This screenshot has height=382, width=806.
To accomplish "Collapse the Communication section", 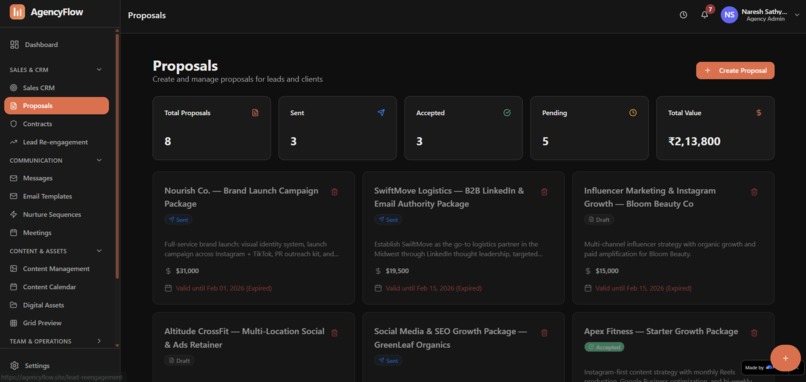I will click(99, 160).
